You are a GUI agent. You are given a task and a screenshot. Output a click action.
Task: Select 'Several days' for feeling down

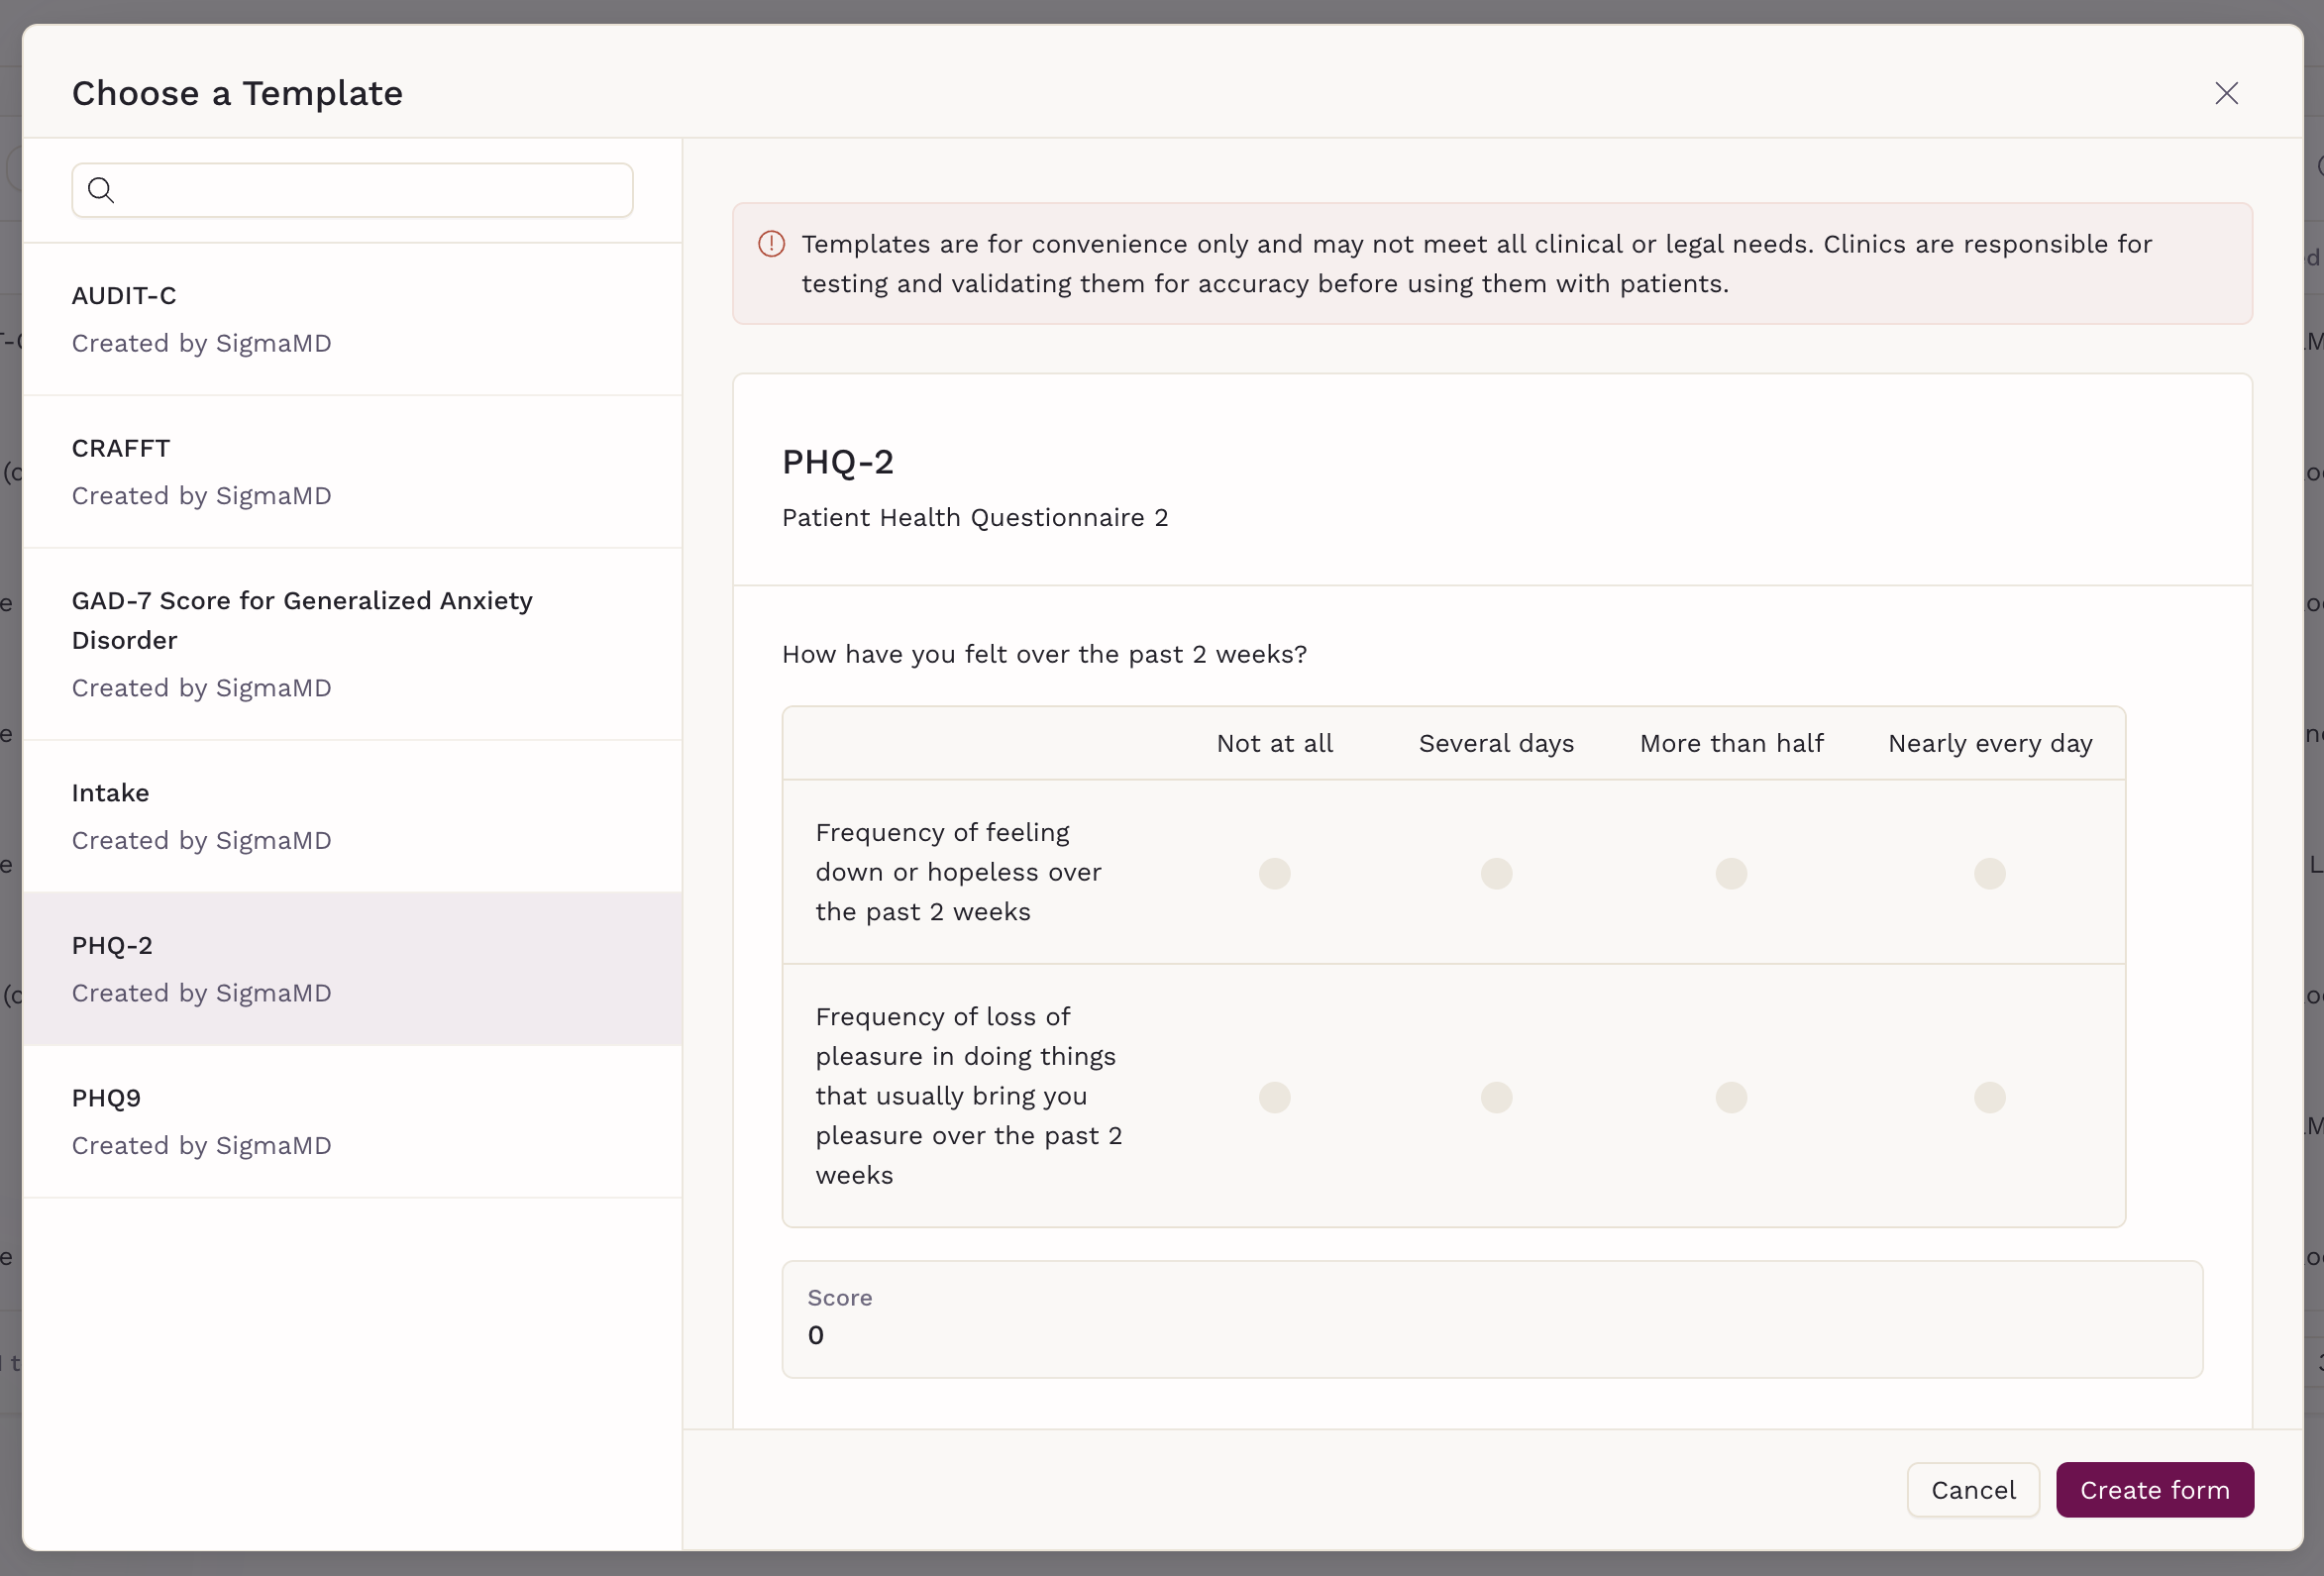click(1496, 873)
